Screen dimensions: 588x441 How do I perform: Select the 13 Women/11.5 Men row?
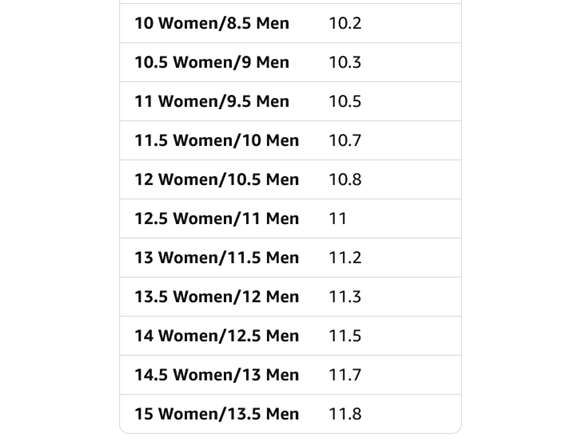coord(290,258)
